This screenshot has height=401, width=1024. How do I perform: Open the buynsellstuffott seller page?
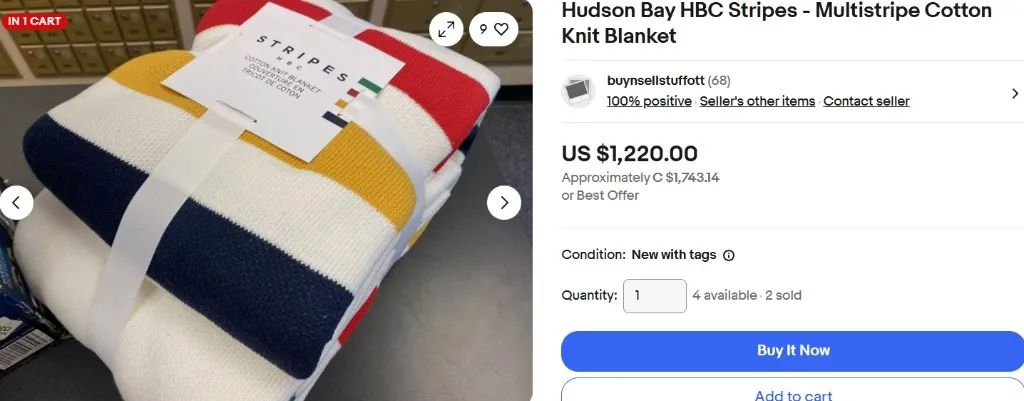pos(656,81)
